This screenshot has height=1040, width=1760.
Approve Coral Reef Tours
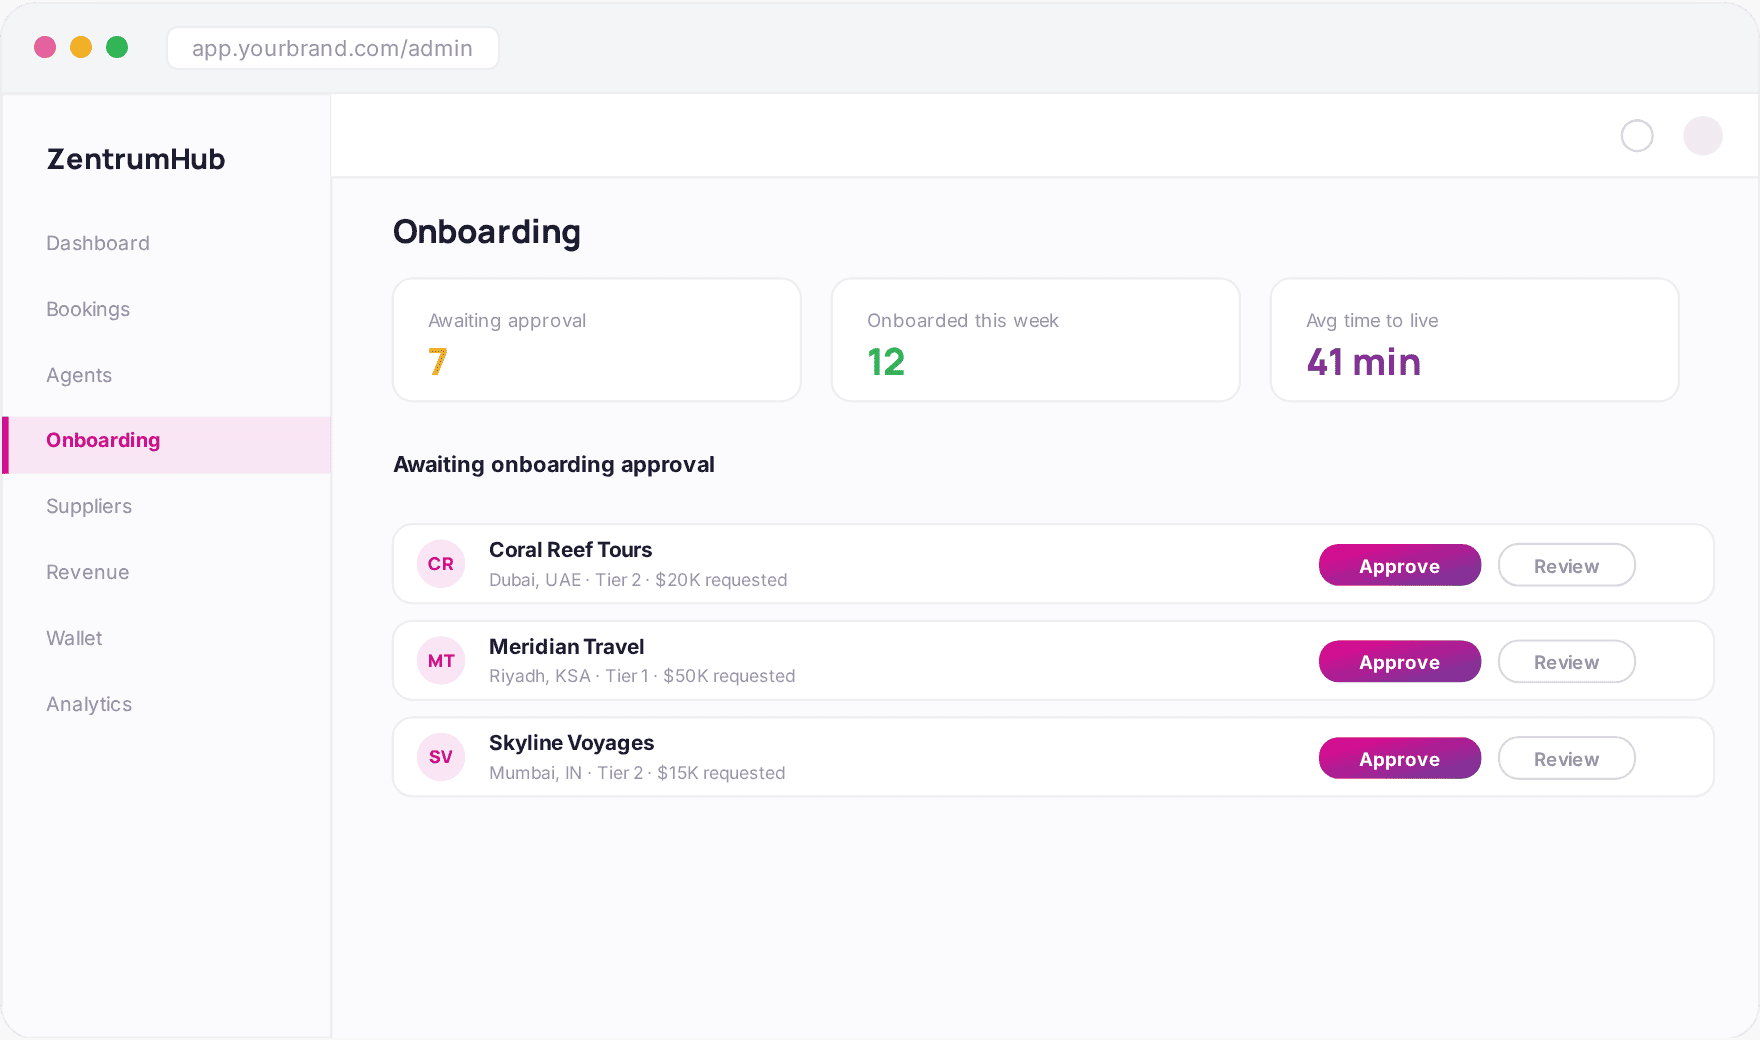[x=1400, y=565]
